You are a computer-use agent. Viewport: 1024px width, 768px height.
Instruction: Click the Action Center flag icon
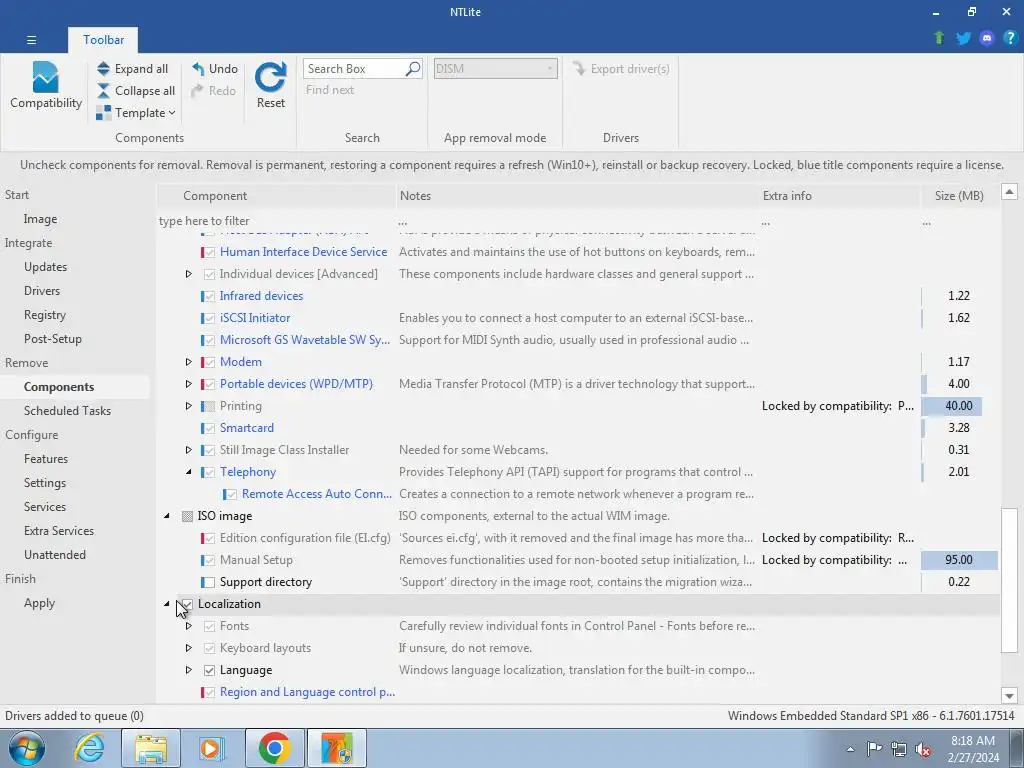(874, 748)
